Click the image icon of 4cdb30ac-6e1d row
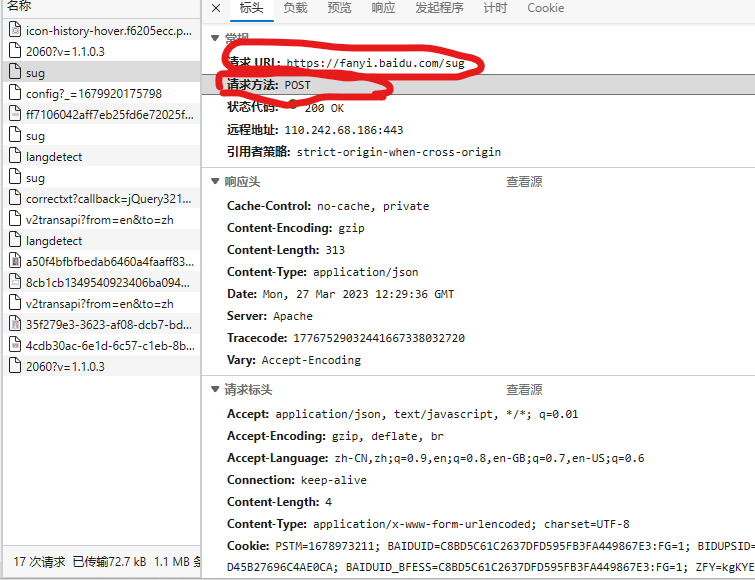The height and width of the screenshot is (580, 755). [15, 345]
